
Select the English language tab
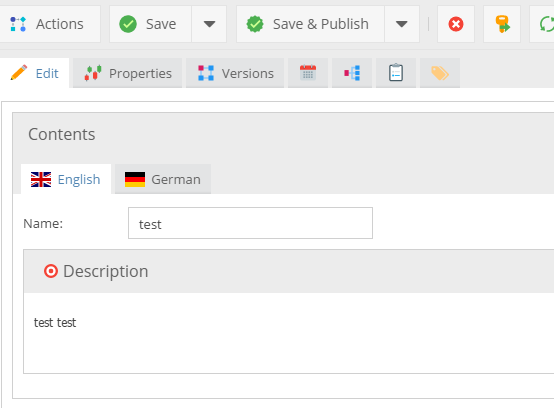coord(66,179)
